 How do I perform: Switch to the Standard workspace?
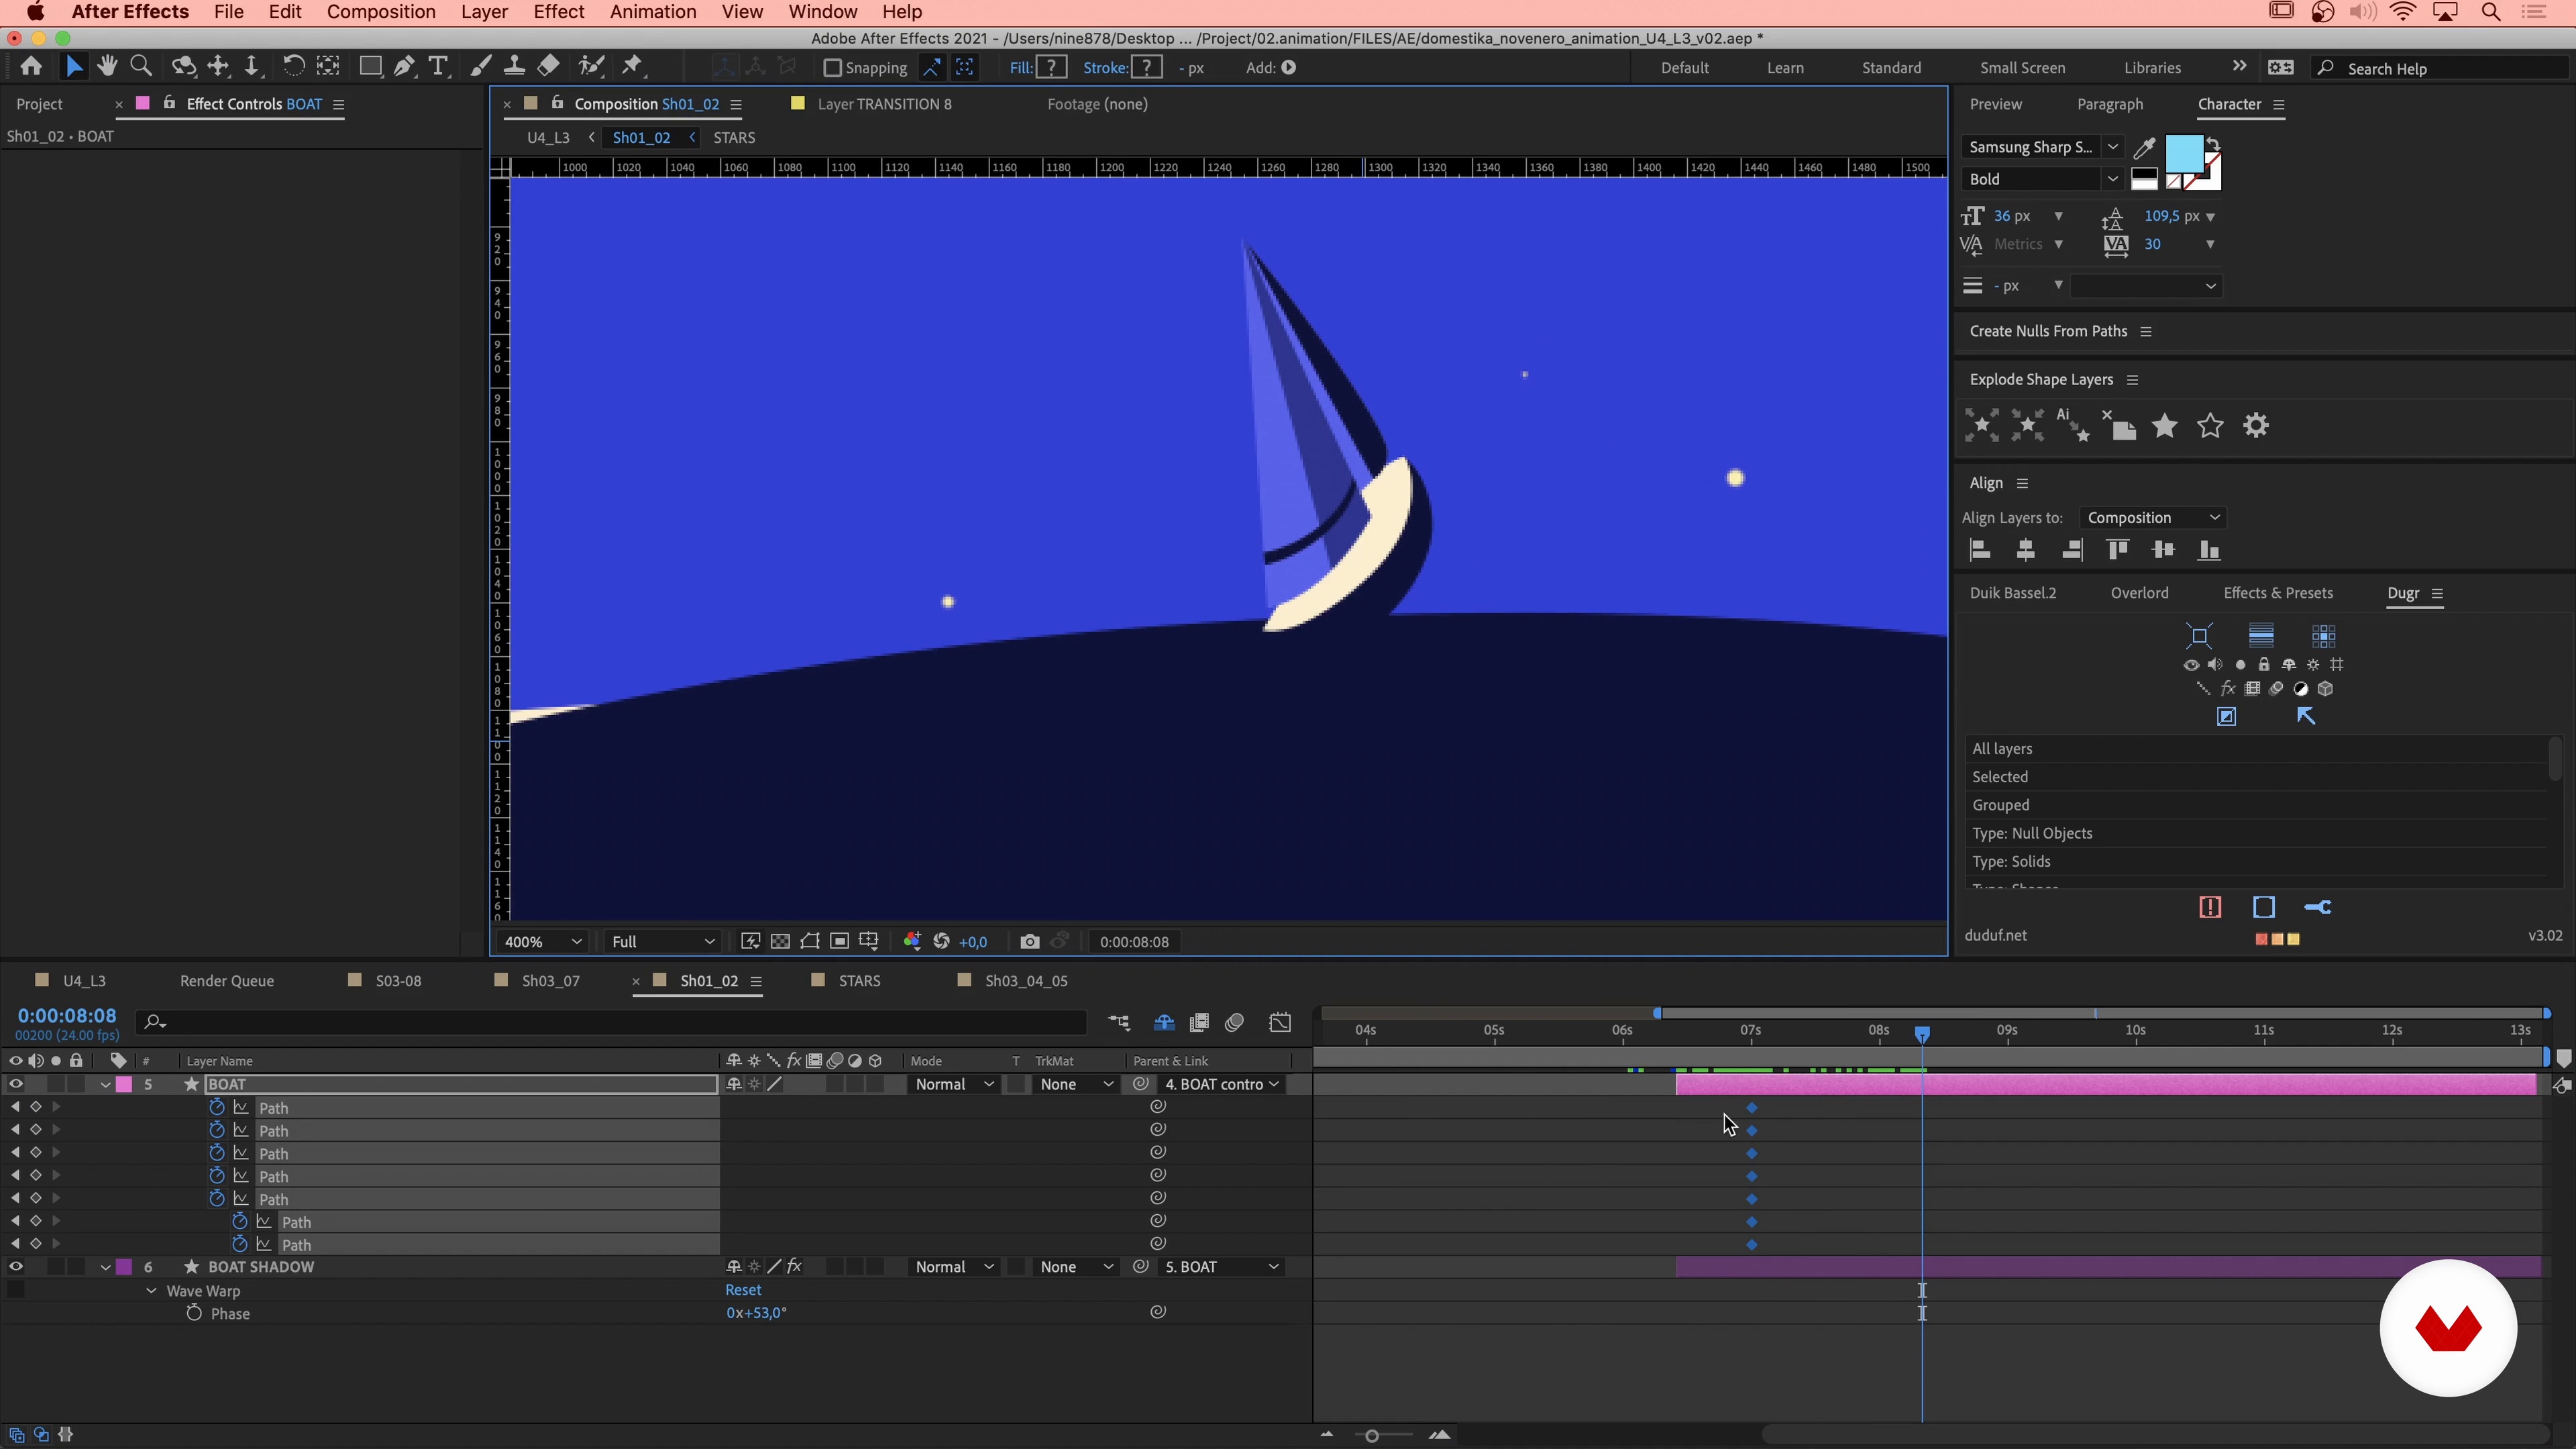1891,68
